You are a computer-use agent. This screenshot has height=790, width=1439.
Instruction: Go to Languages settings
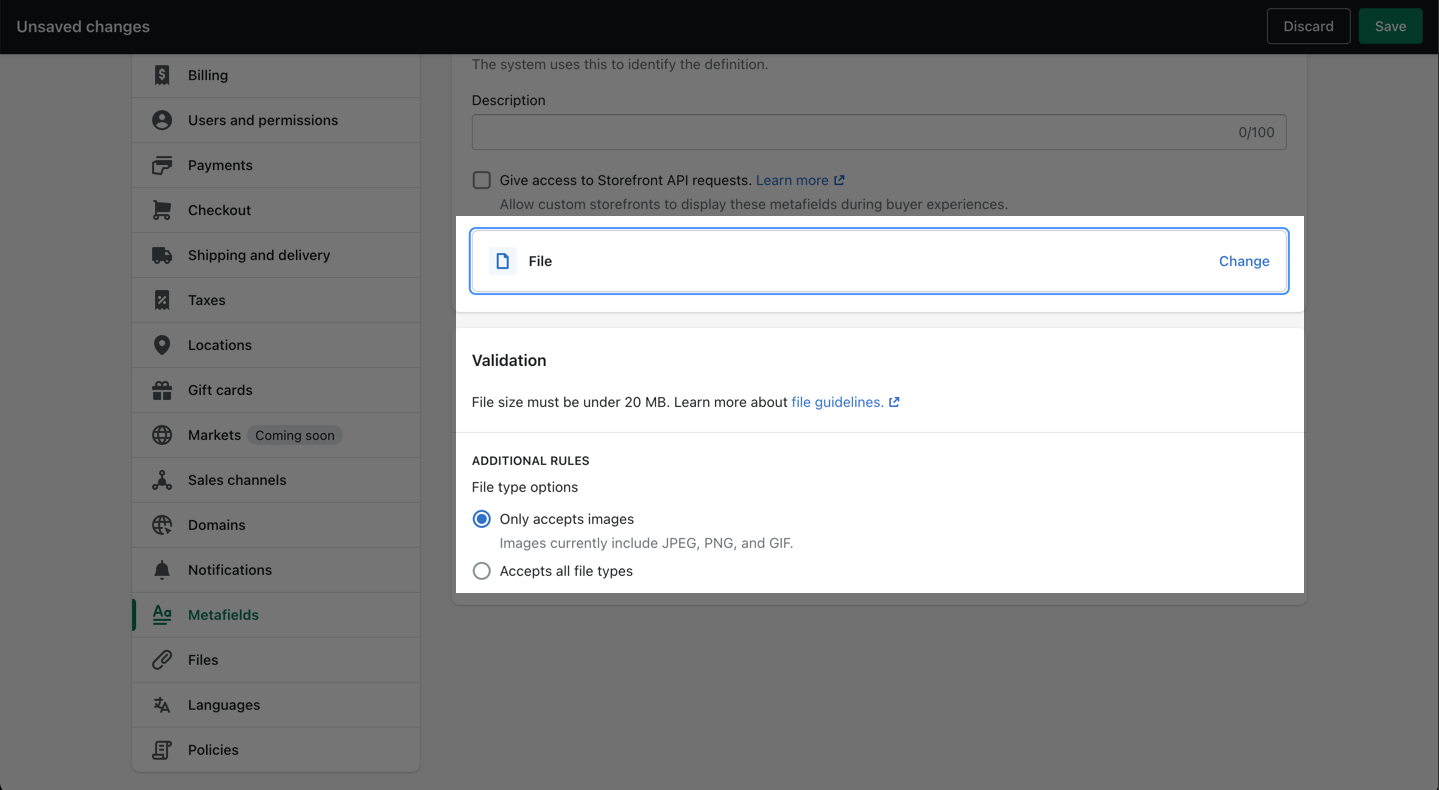(276, 705)
